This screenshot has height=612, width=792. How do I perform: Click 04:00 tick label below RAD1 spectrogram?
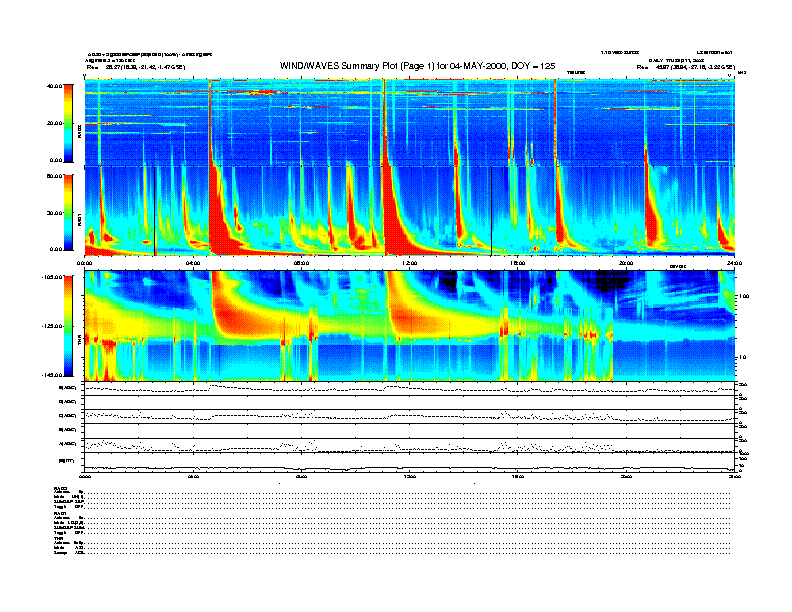tap(193, 263)
